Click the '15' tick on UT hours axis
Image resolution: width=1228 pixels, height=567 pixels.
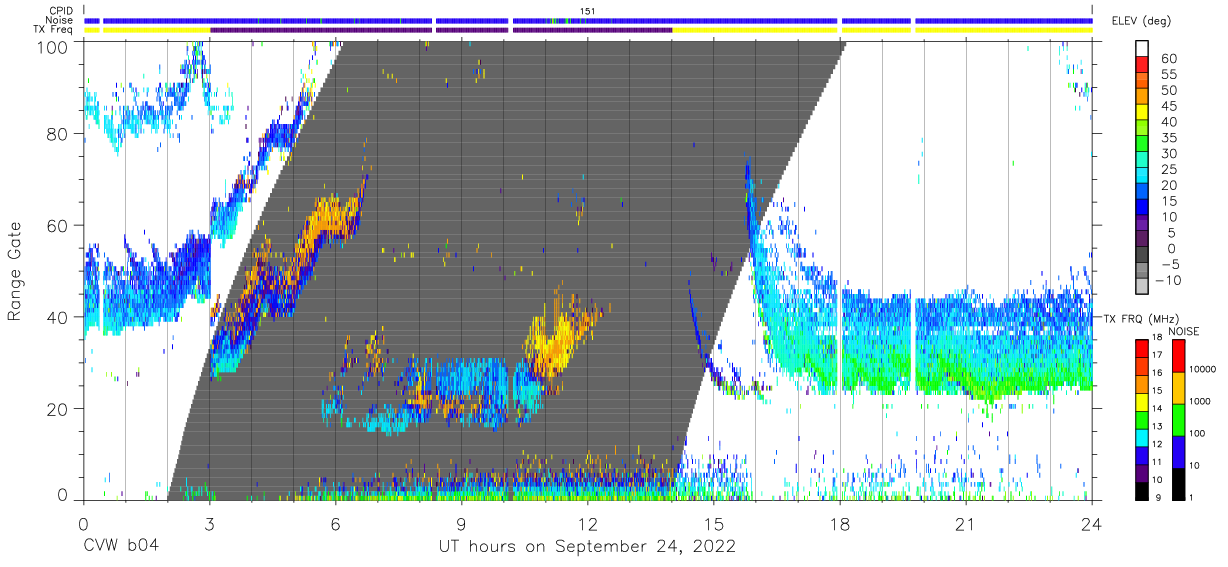click(713, 524)
